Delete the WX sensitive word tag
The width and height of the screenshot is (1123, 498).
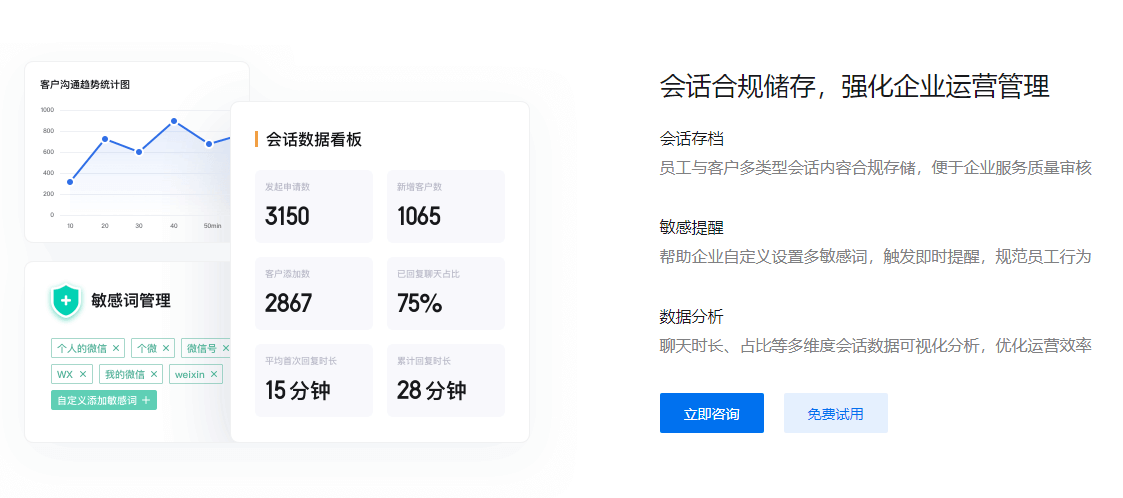82,374
